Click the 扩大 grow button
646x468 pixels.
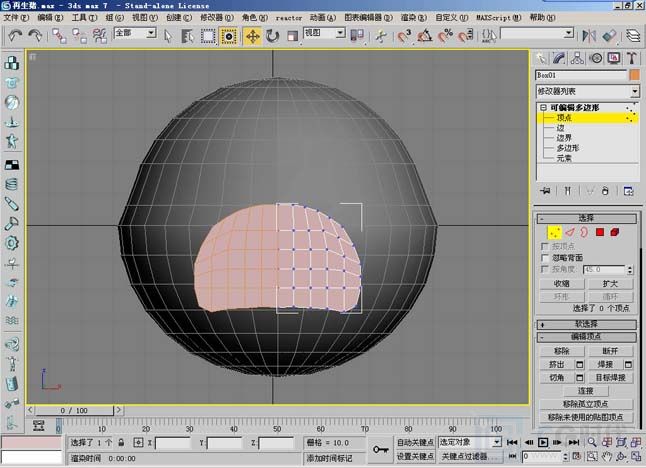[x=610, y=283]
